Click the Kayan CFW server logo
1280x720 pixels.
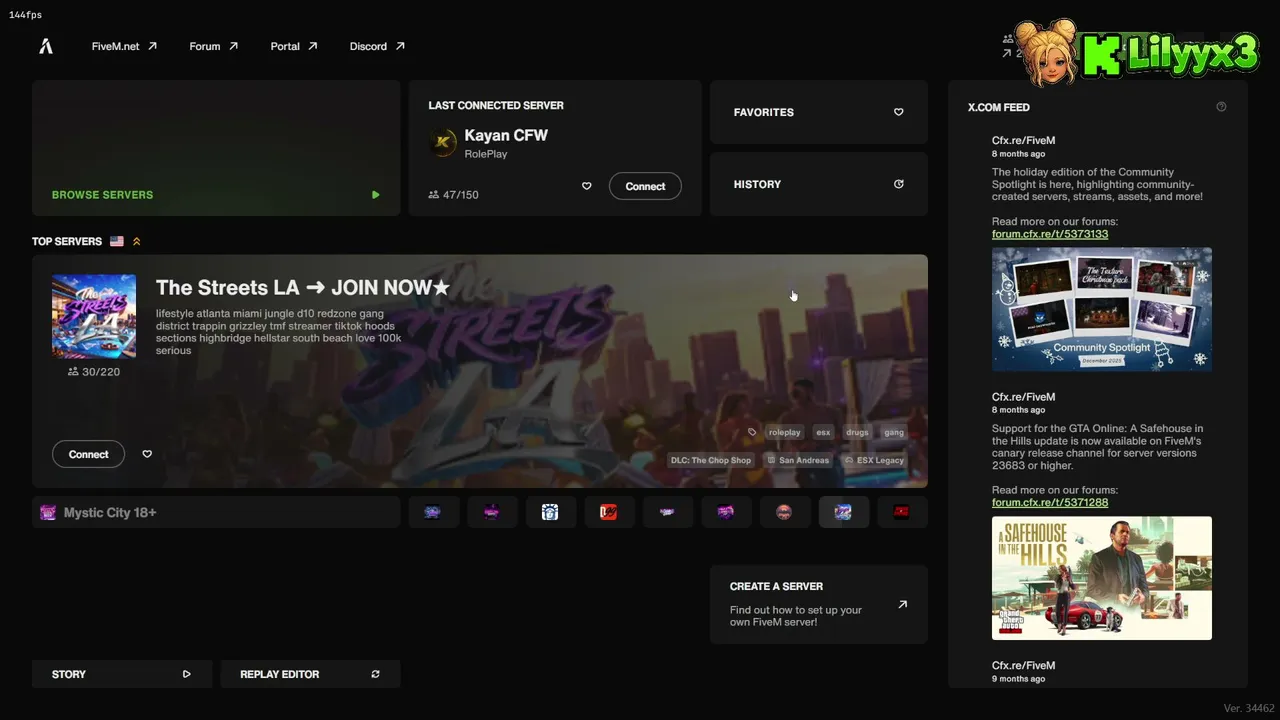443,143
